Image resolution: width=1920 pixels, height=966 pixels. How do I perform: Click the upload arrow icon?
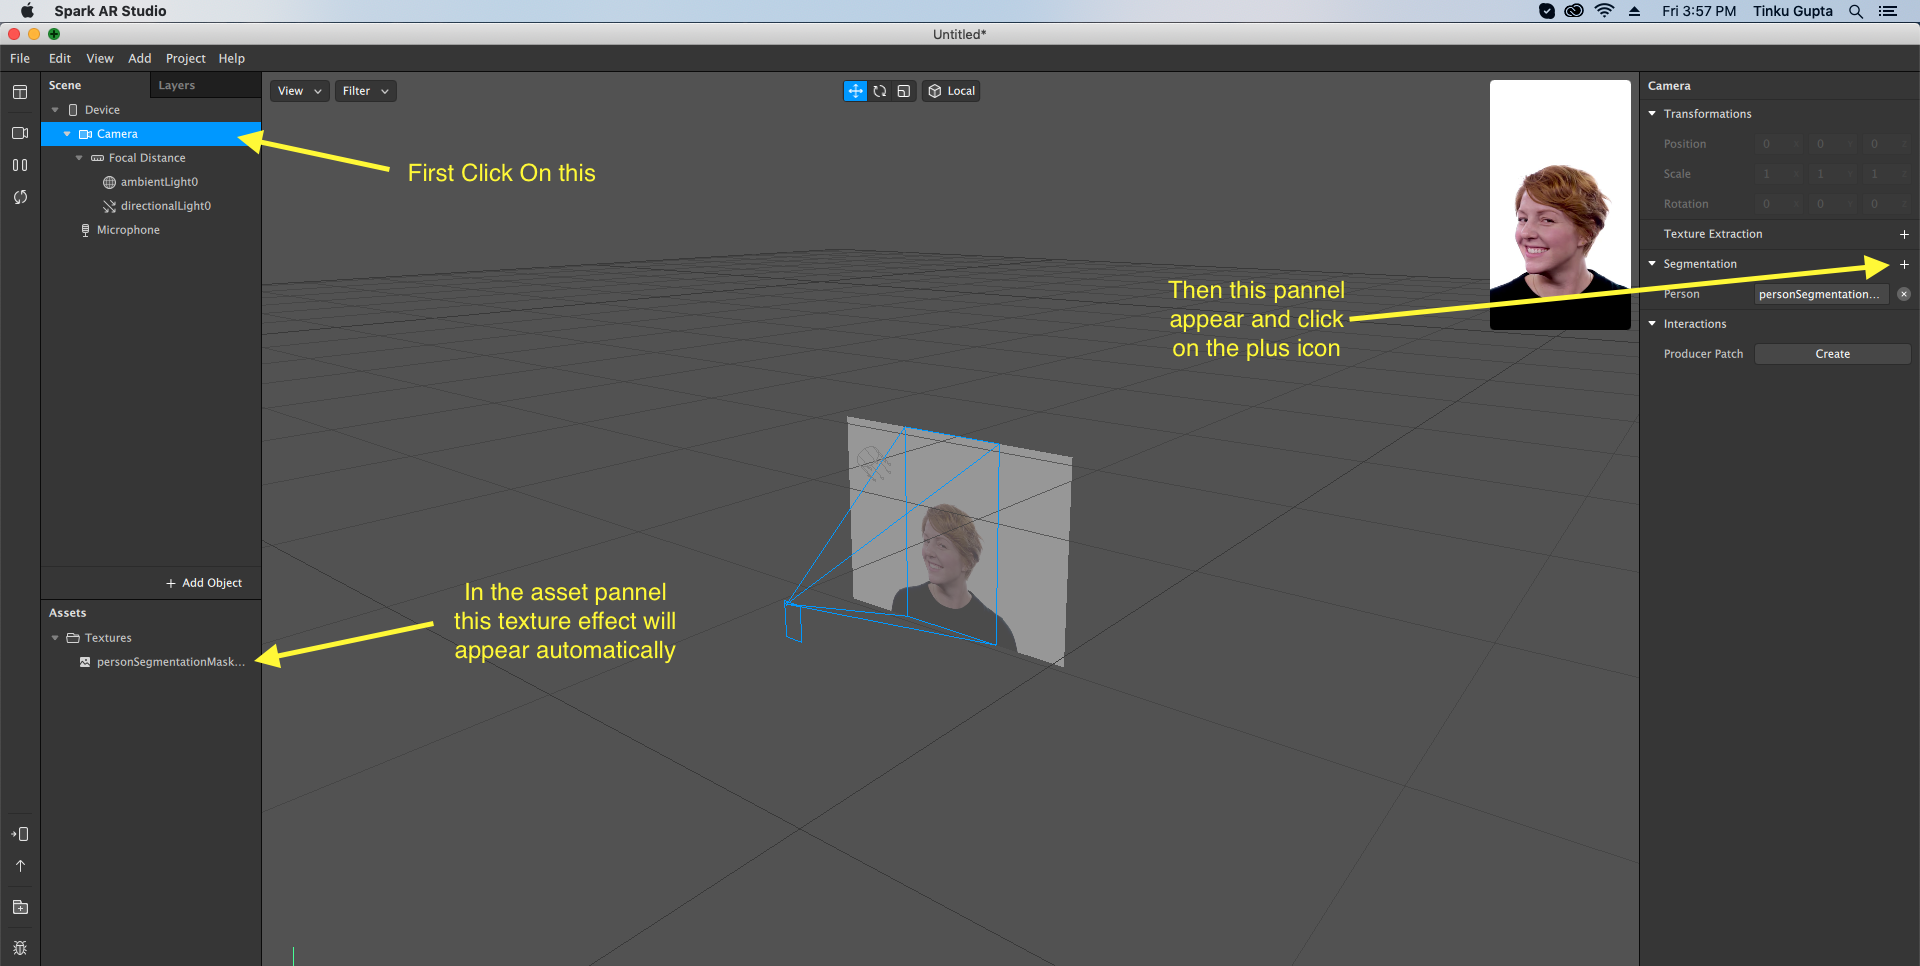pos(20,866)
